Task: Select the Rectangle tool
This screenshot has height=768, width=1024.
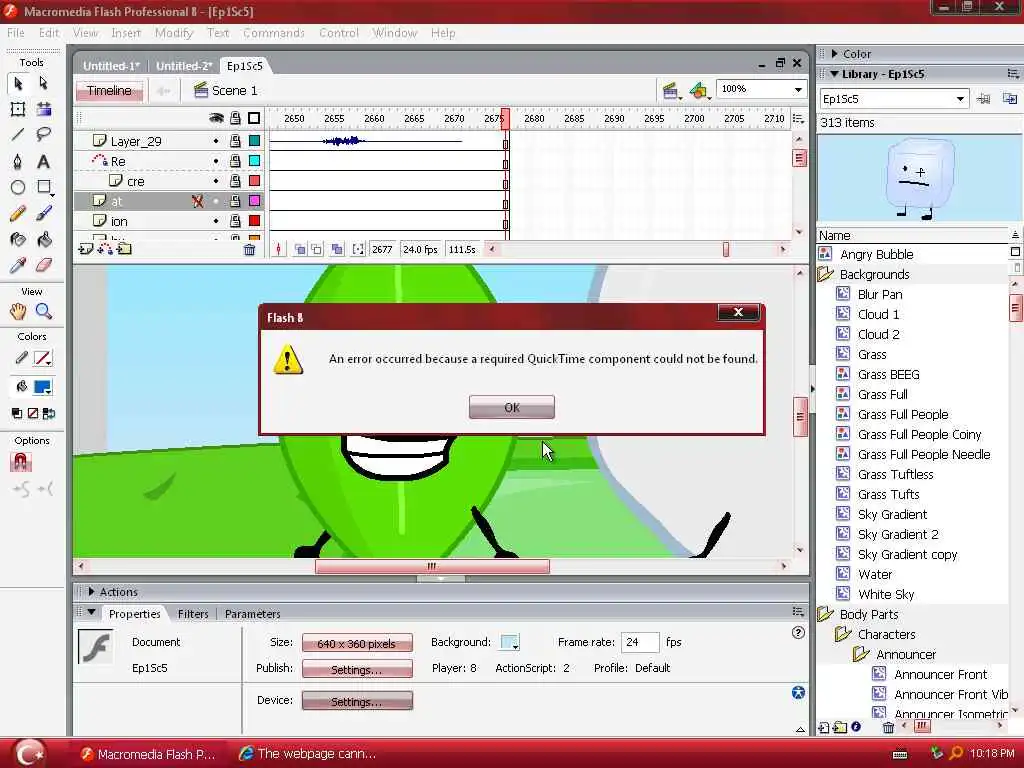Action: [44, 187]
